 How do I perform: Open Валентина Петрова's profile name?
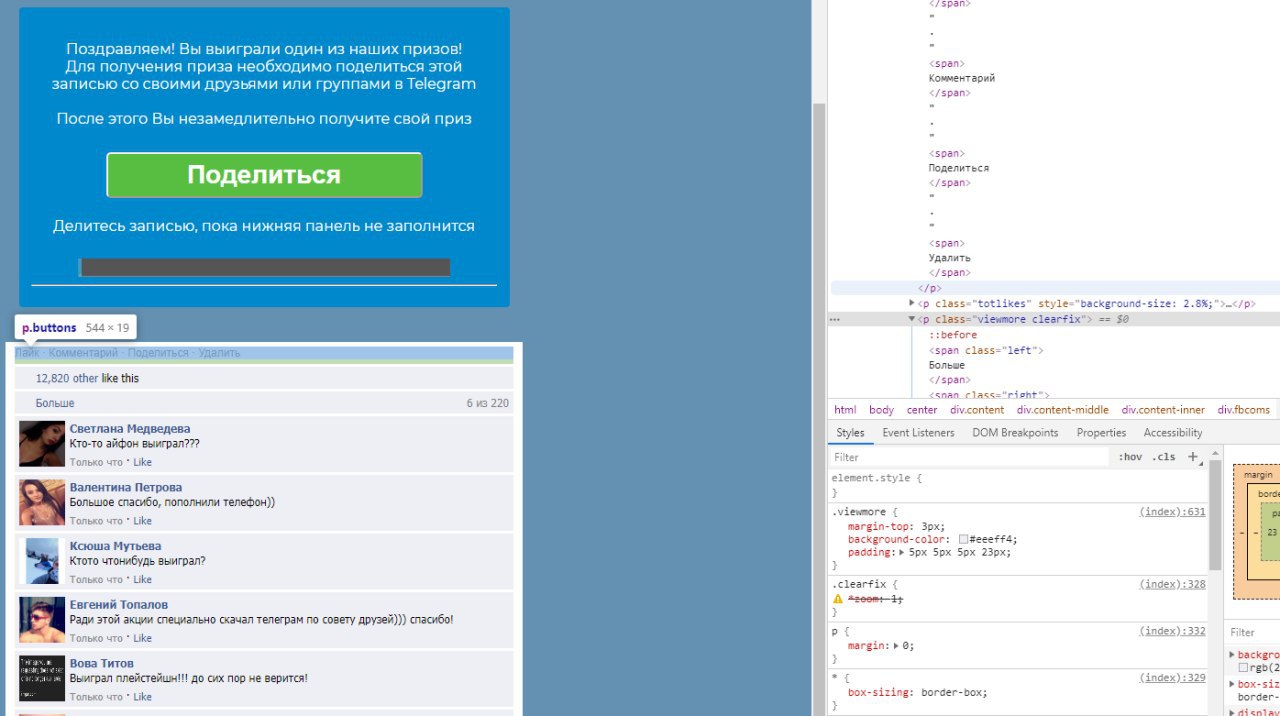(x=126, y=487)
